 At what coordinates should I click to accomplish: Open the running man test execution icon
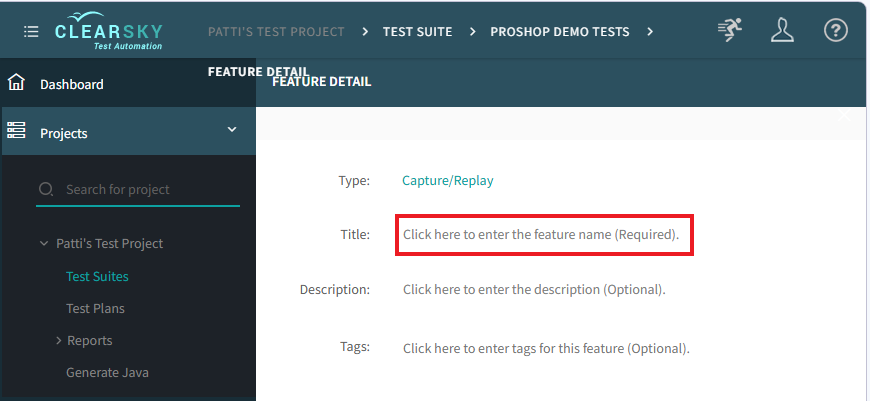[x=730, y=31]
